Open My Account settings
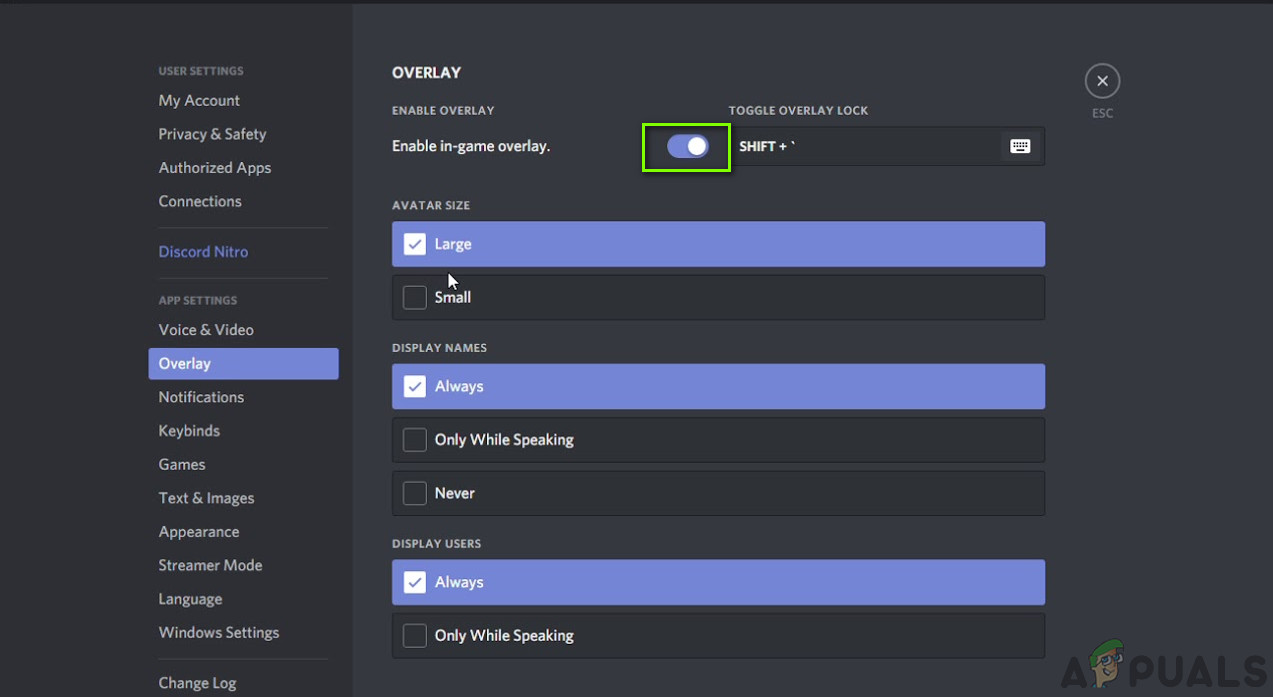This screenshot has height=697, width=1273. 199,100
